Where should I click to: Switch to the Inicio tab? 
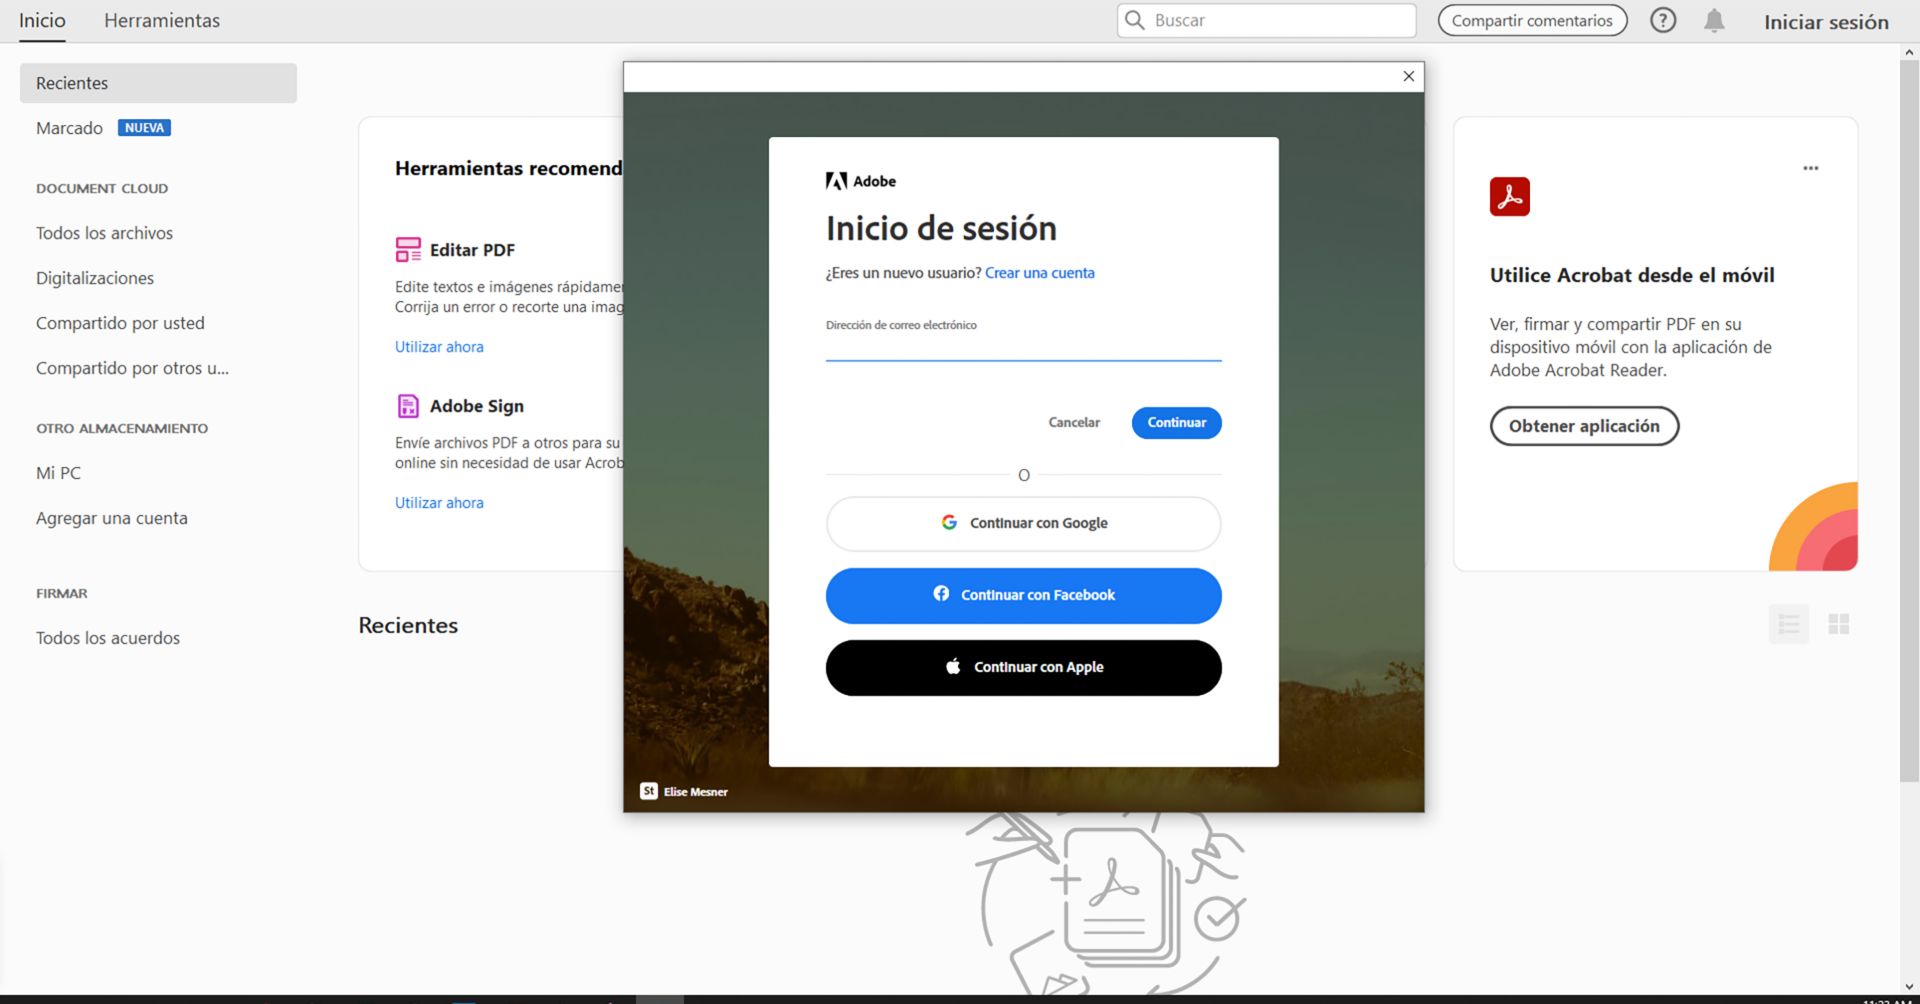click(41, 20)
